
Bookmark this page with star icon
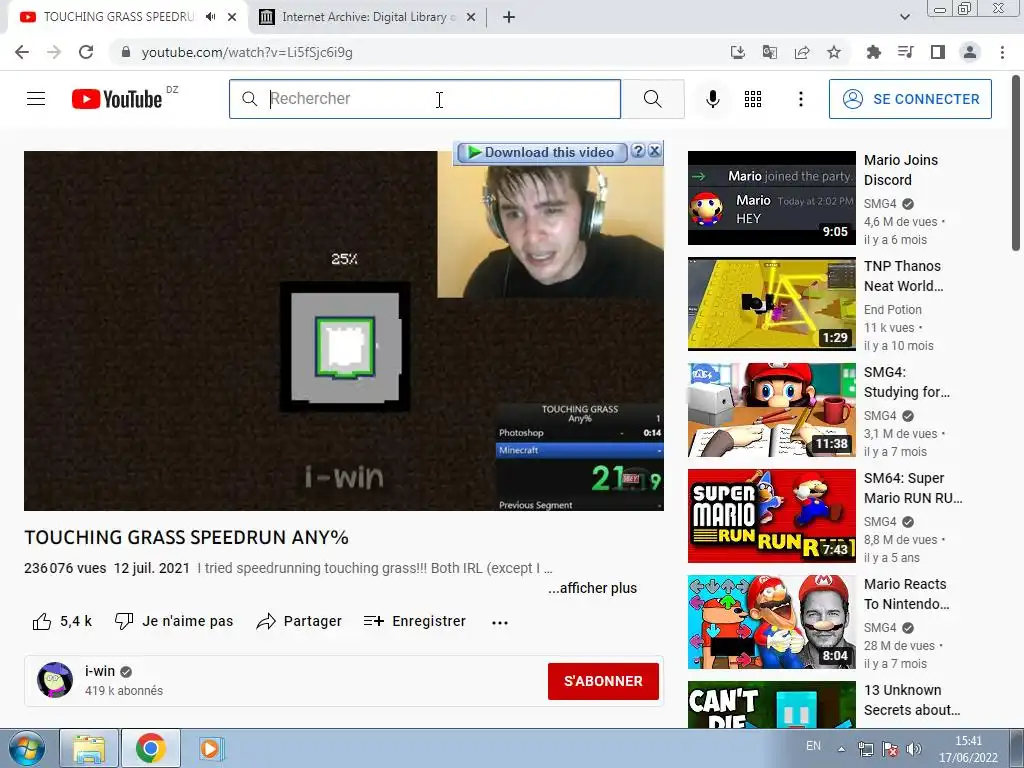(834, 52)
